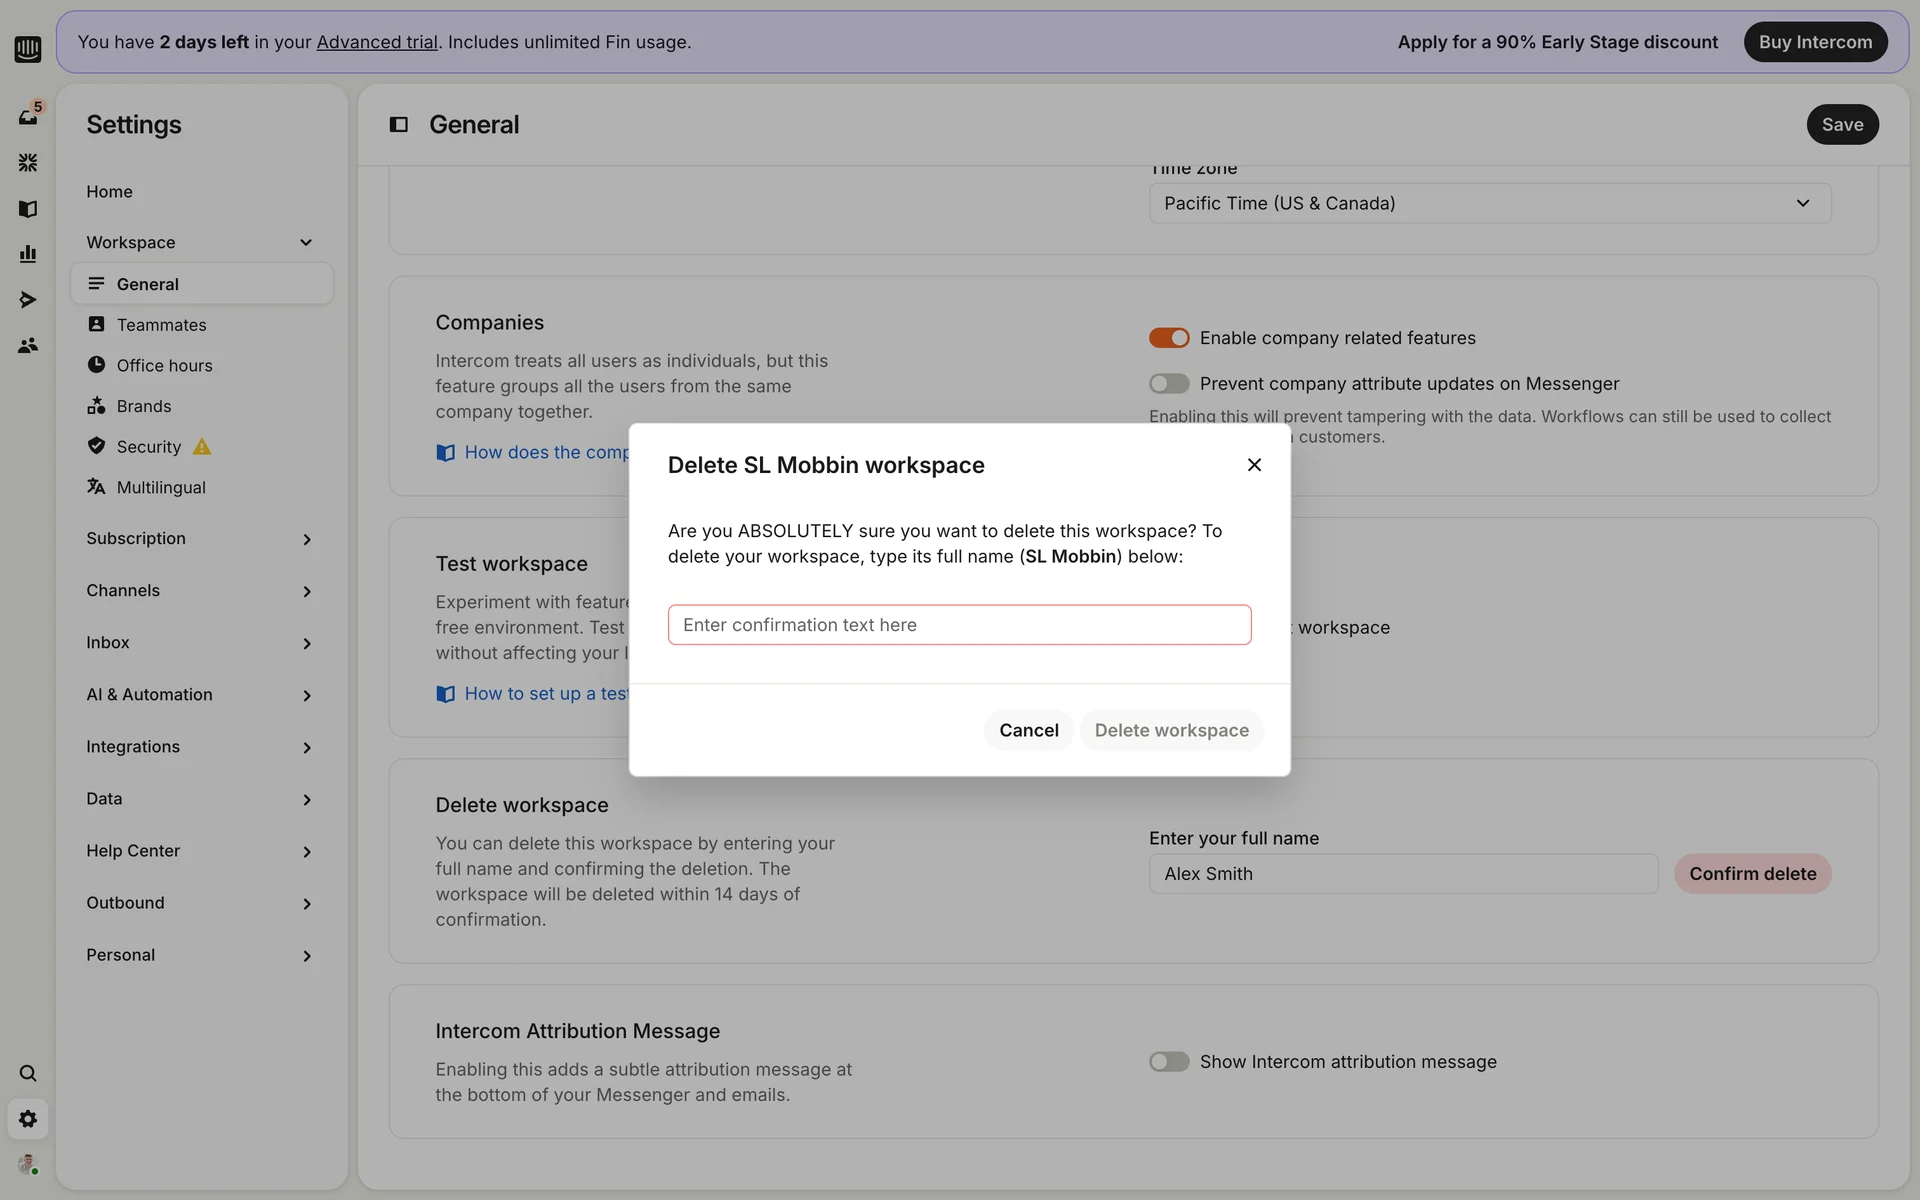Open the Fin AI asterisk icon
This screenshot has width=1920, height=1200.
click(x=28, y=162)
